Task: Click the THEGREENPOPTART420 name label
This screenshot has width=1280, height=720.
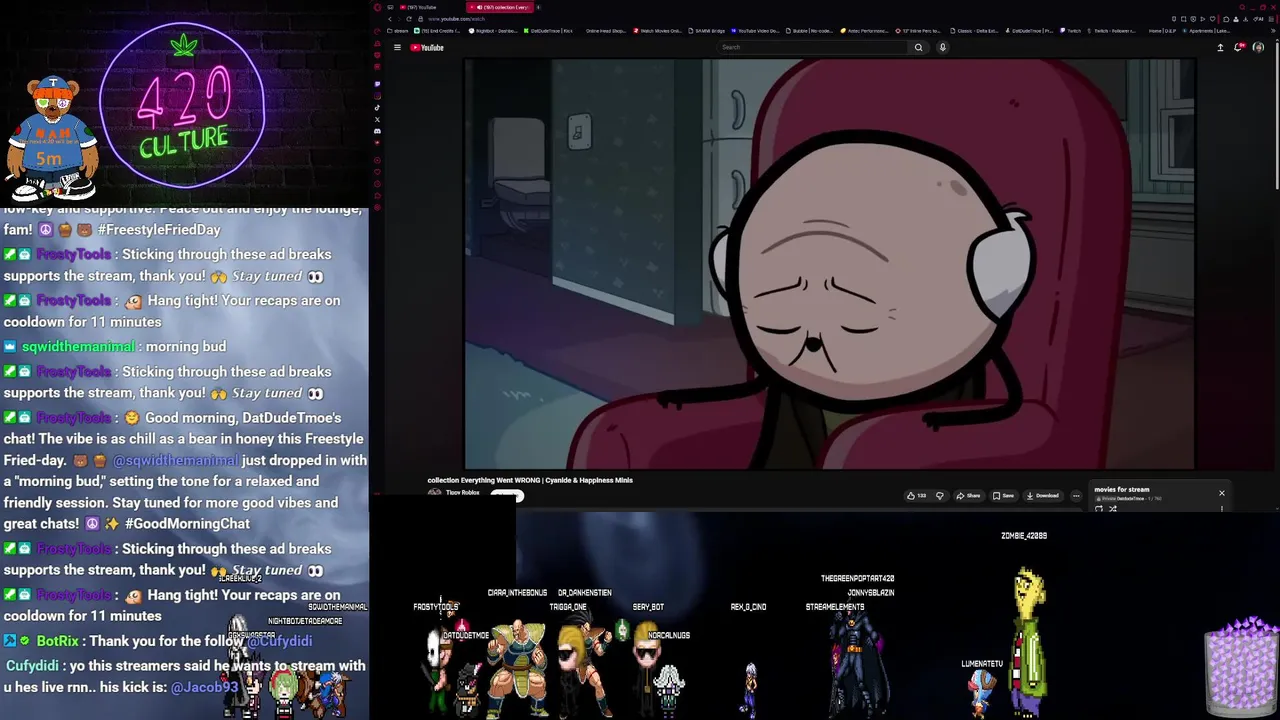Action: [x=857, y=578]
